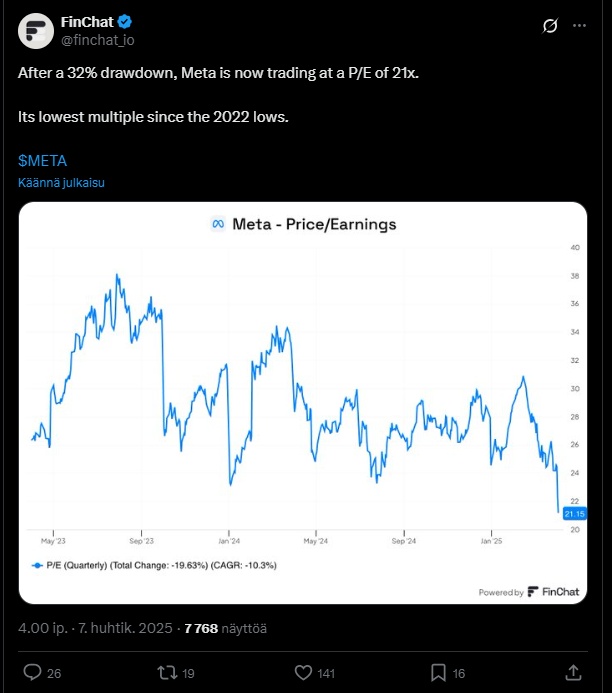This screenshot has width=612, height=693.
Task: Click the 21.15 value label on chart
Action: click(573, 513)
